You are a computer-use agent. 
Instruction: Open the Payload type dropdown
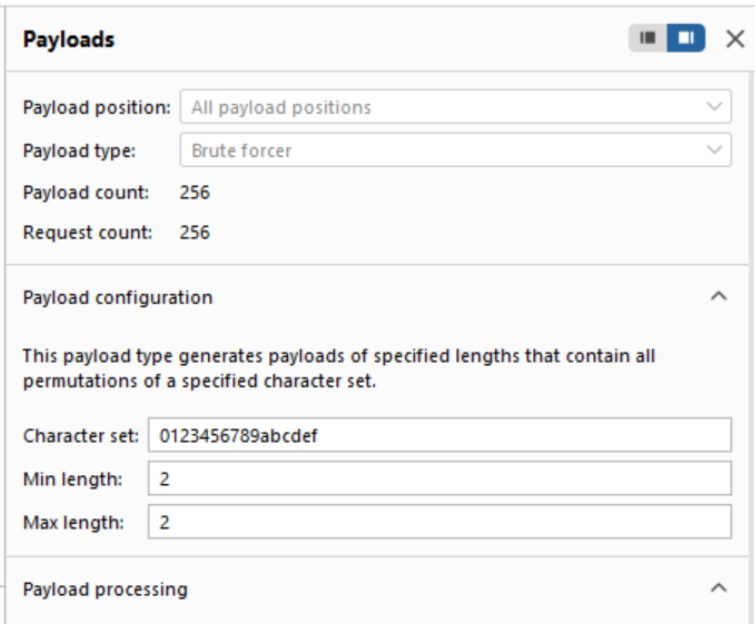(x=455, y=151)
